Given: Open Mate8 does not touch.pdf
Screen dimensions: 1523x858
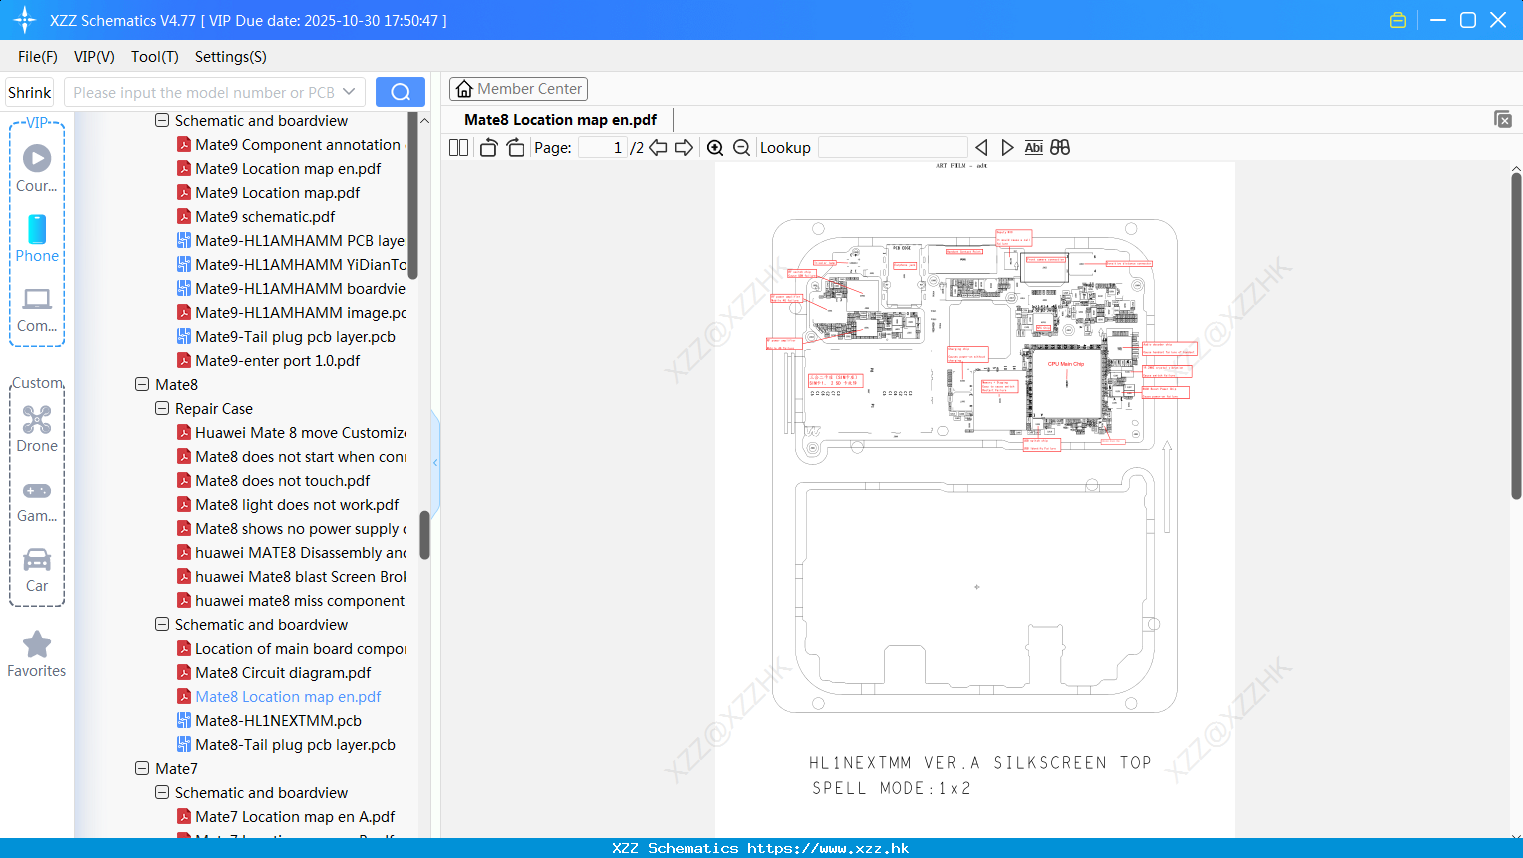Looking at the screenshot, I should 282,480.
